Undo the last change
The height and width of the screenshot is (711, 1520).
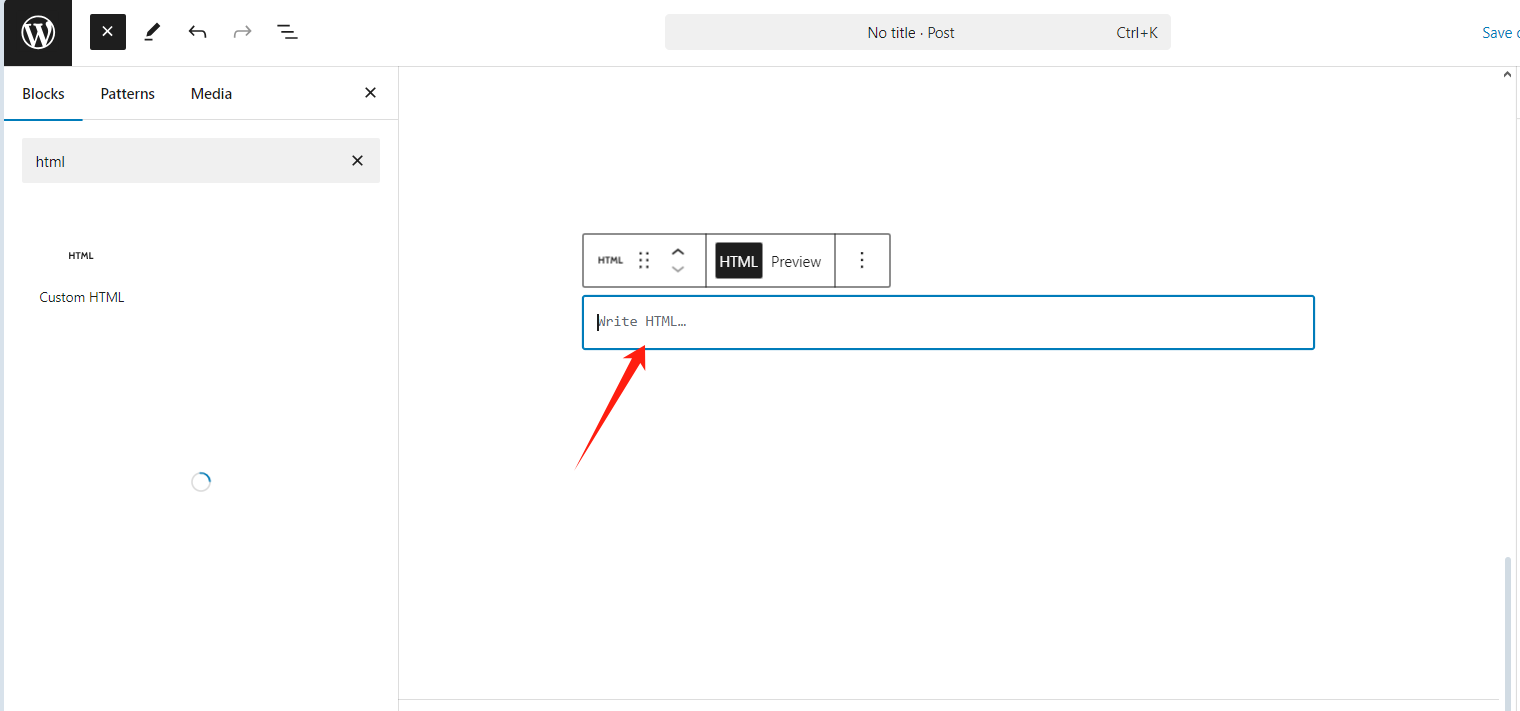(x=197, y=31)
